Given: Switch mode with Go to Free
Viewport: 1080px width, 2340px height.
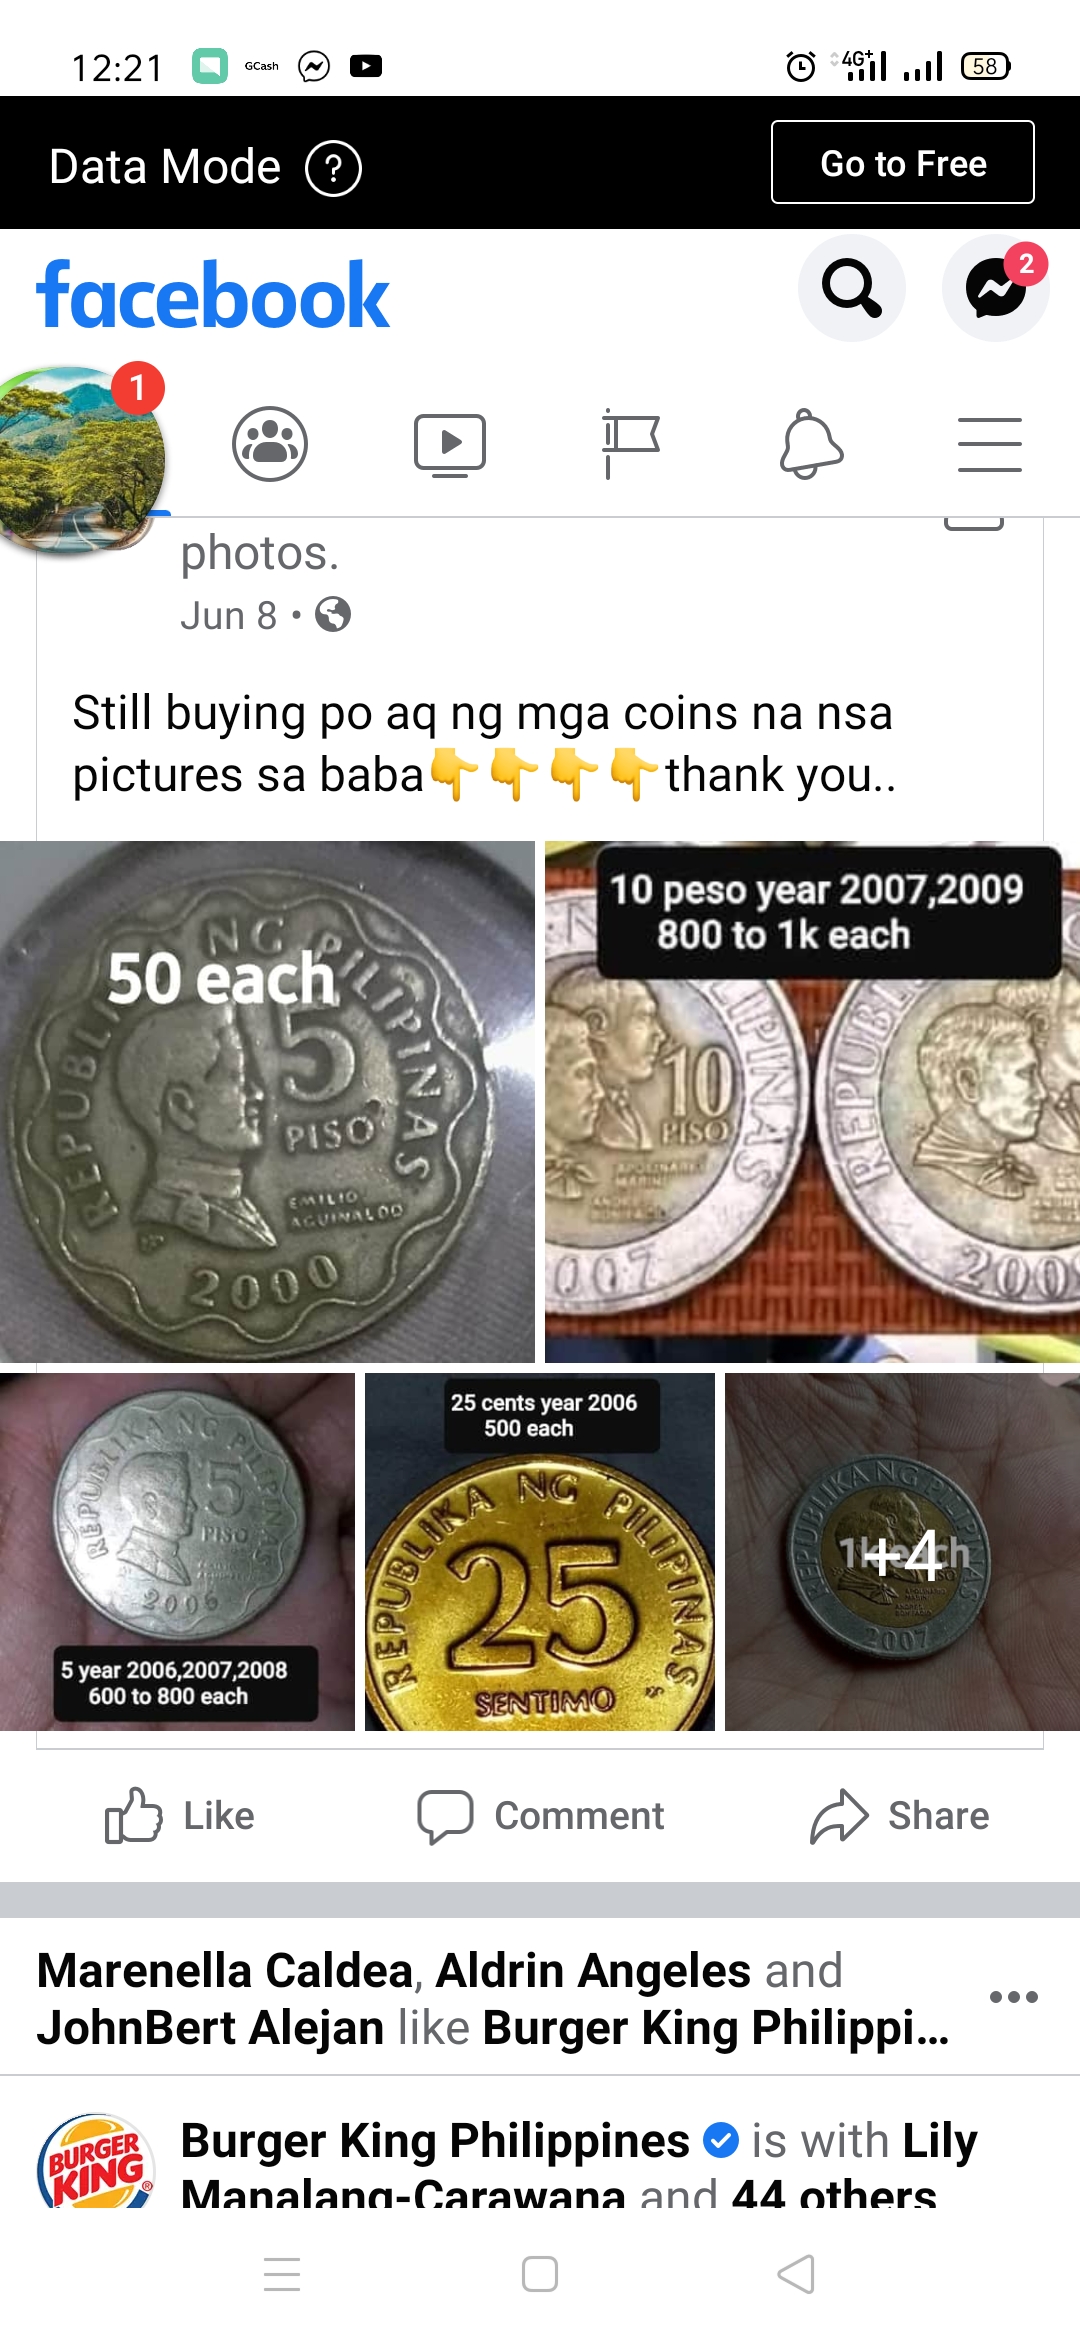Looking at the screenshot, I should [903, 162].
